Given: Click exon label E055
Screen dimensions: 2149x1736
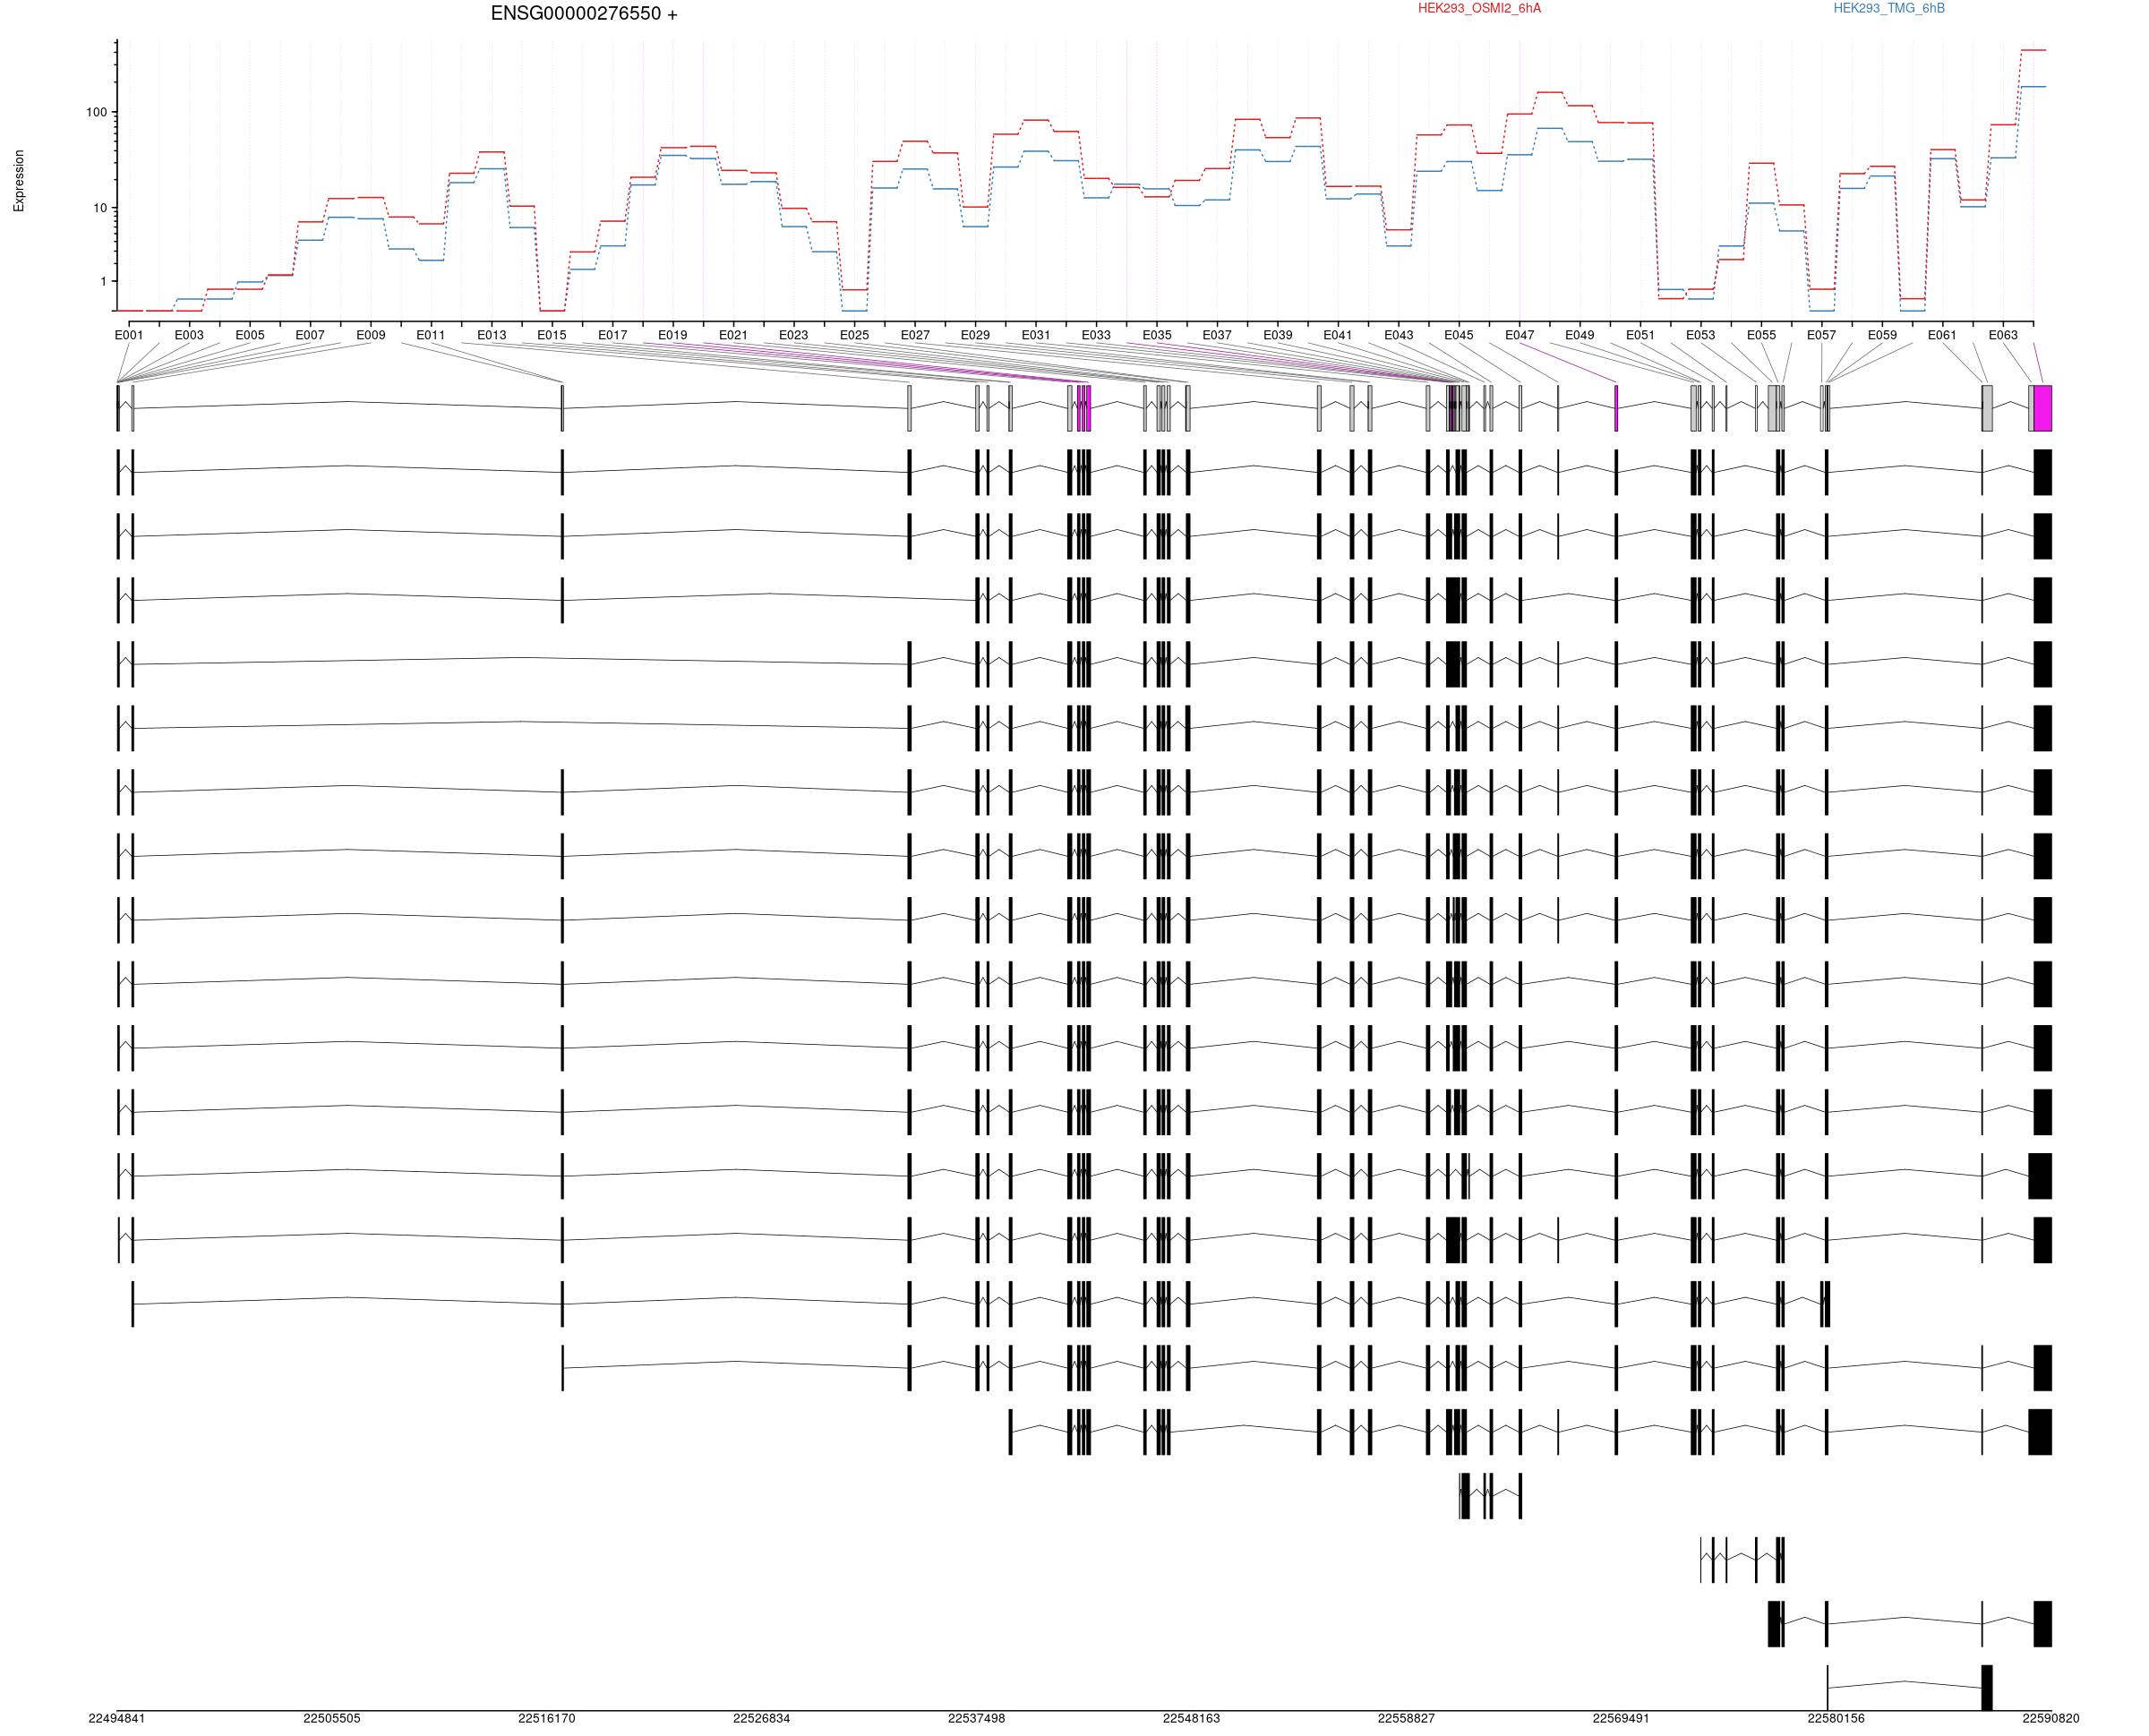Looking at the screenshot, I should point(1762,335).
